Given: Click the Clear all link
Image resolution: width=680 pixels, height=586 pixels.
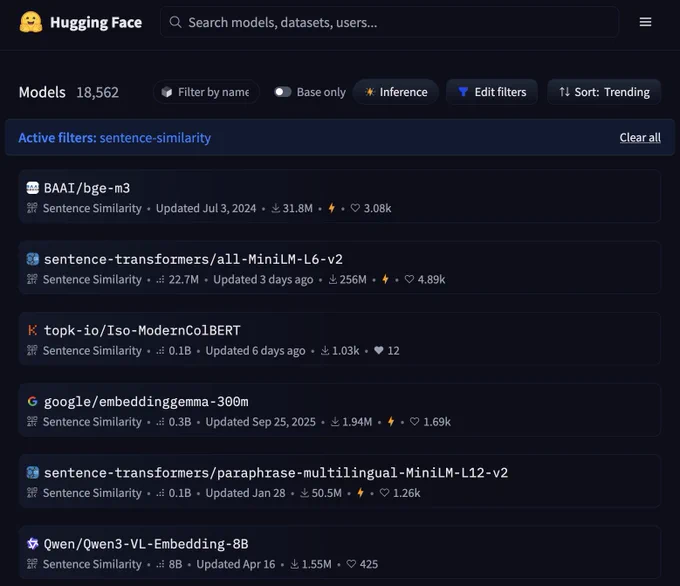Looking at the screenshot, I should coord(640,137).
